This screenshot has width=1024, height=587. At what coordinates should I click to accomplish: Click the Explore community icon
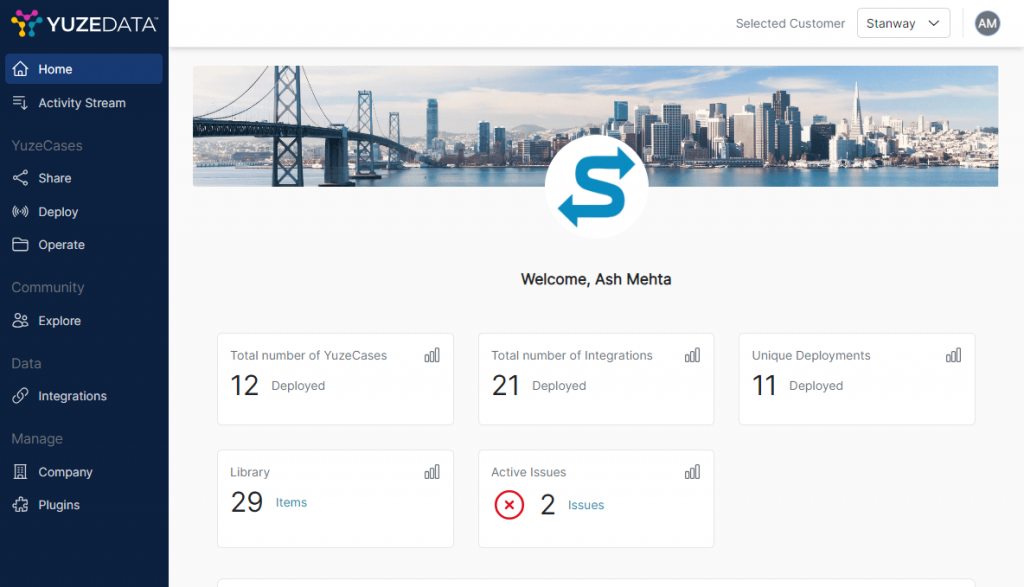(20, 321)
